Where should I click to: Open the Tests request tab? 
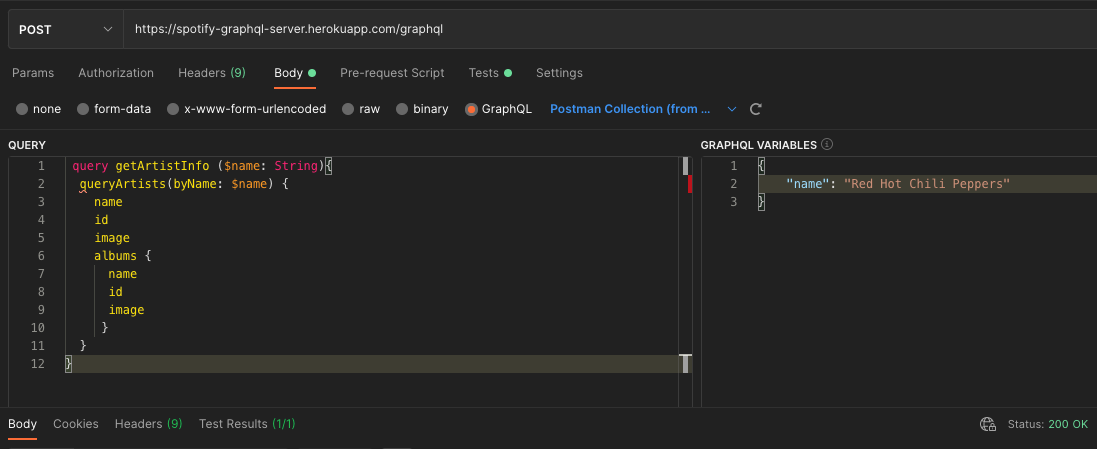[490, 73]
